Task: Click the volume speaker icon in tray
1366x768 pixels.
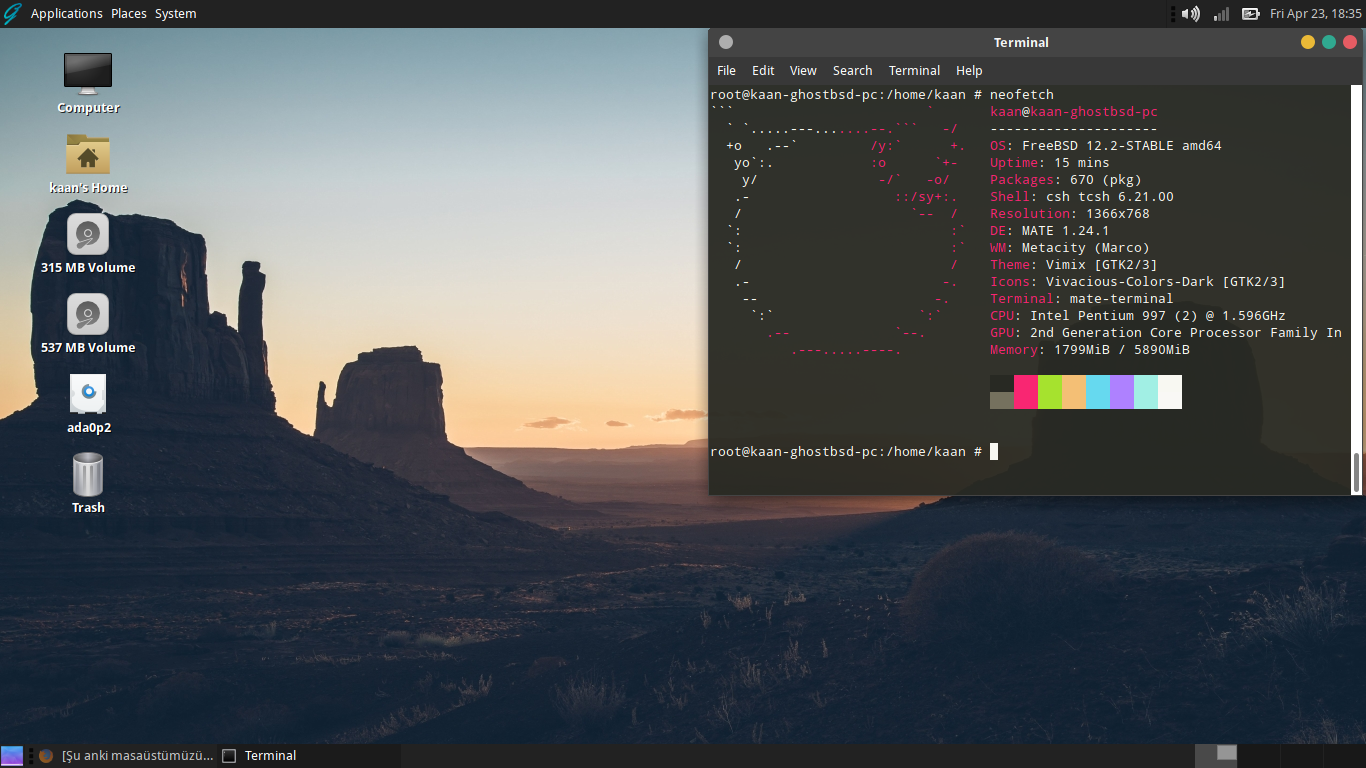Action: [x=1190, y=14]
